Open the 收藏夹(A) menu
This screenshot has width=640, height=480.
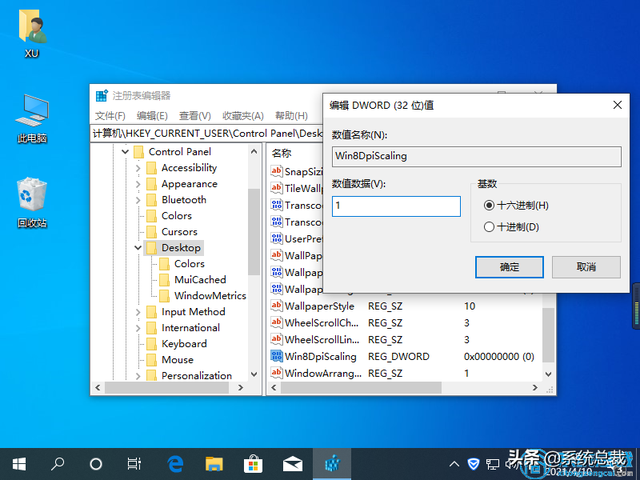243,116
